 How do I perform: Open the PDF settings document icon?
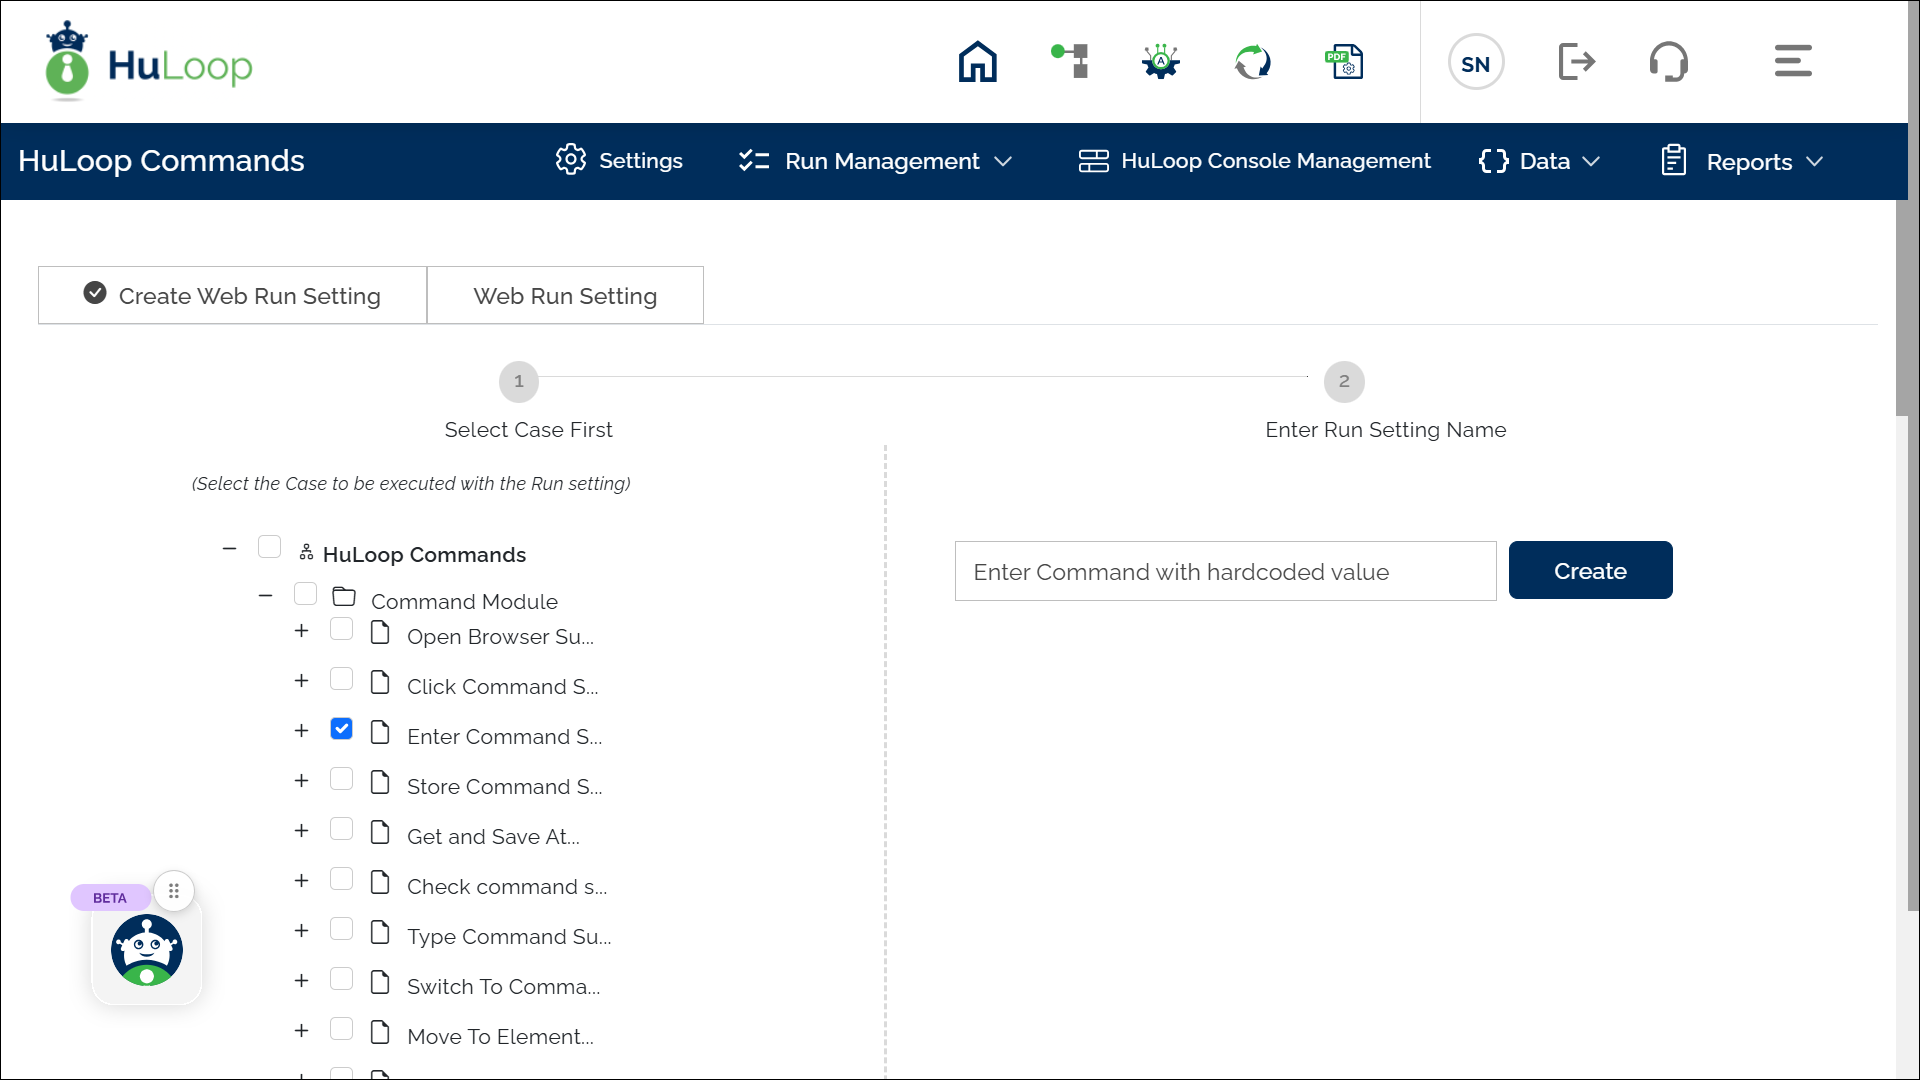click(x=1344, y=62)
